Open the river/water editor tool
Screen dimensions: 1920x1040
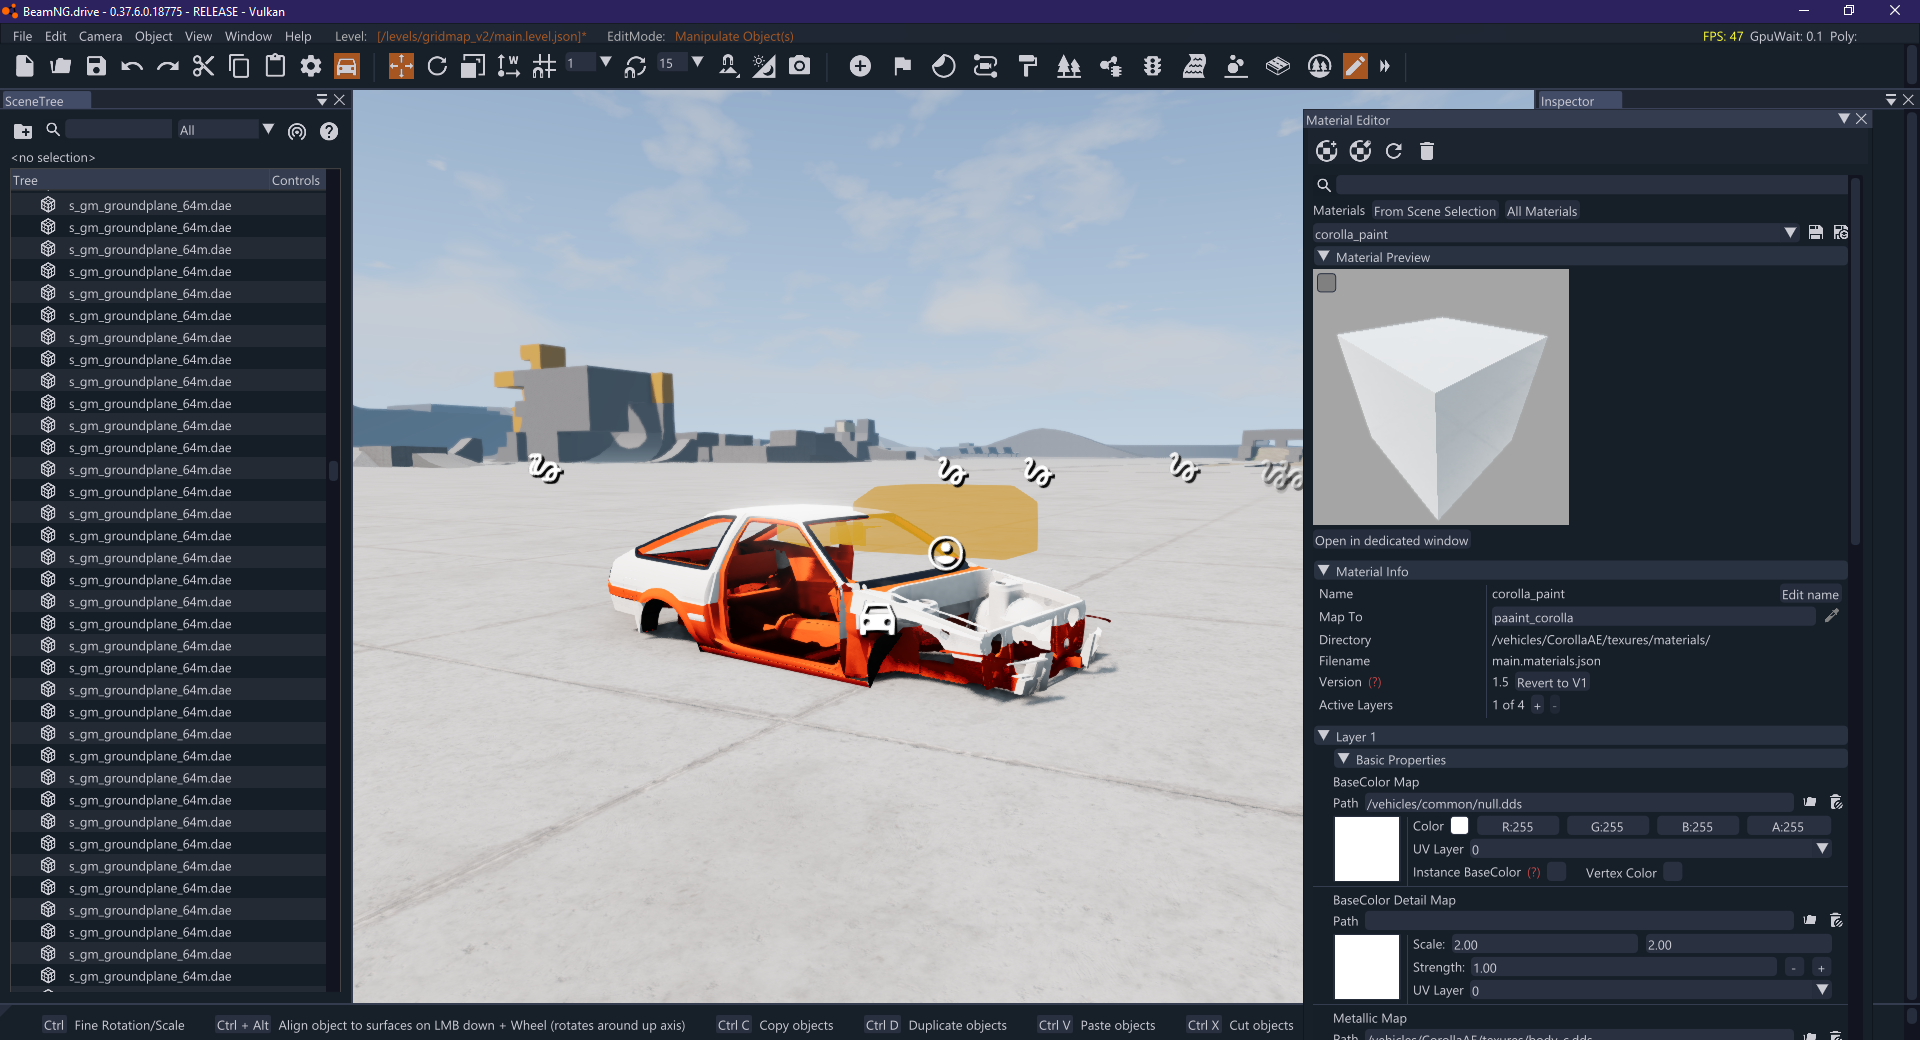(1194, 66)
